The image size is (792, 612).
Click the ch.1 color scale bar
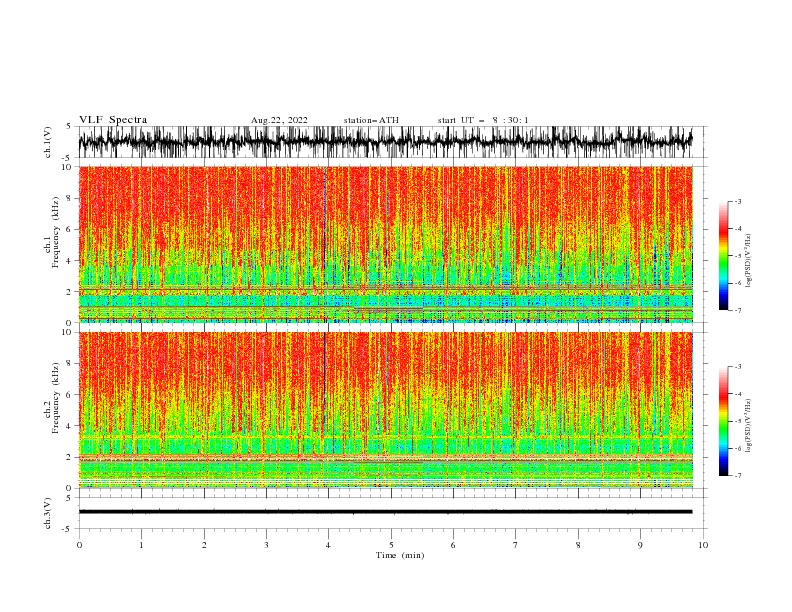(x=723, y=256)
